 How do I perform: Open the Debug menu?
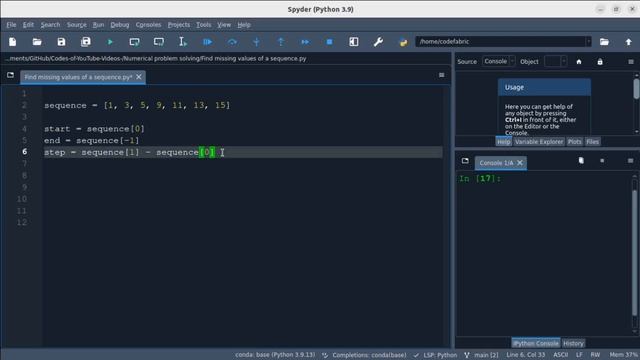pos(120,25)
